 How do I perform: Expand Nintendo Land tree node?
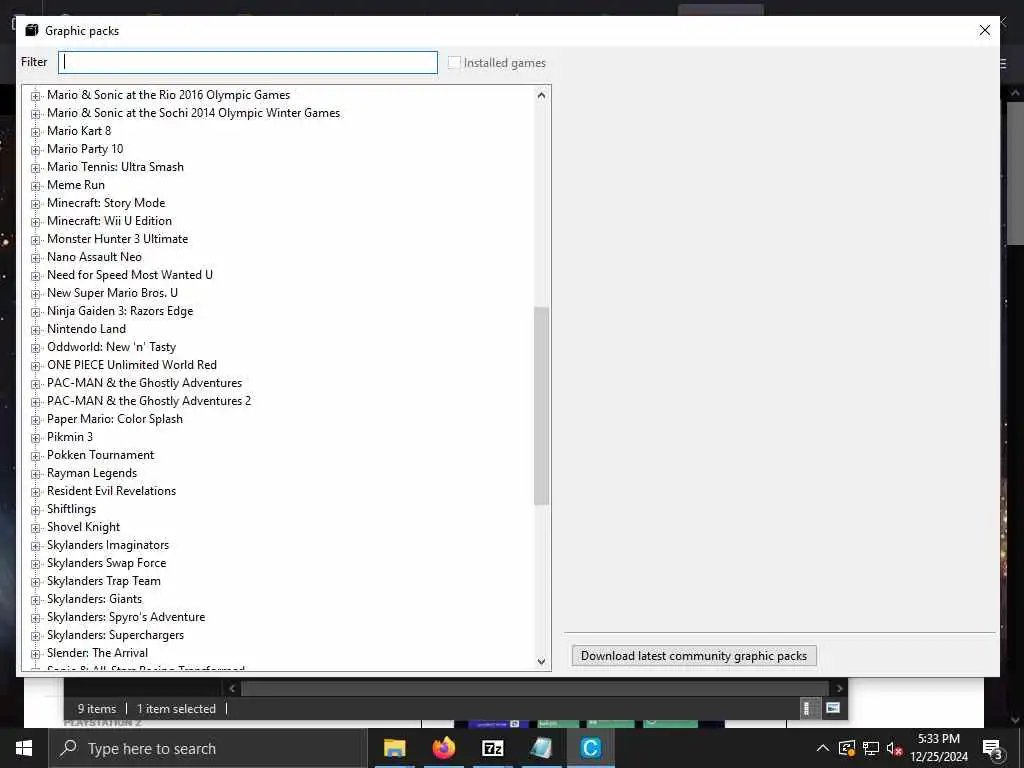click(36, 330)
